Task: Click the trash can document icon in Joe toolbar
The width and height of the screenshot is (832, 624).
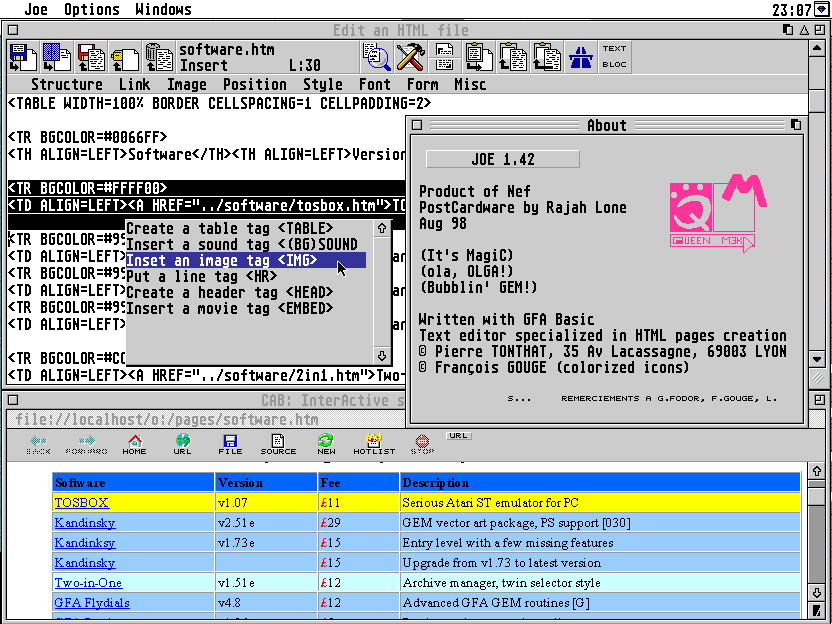Action: point(159,57)
